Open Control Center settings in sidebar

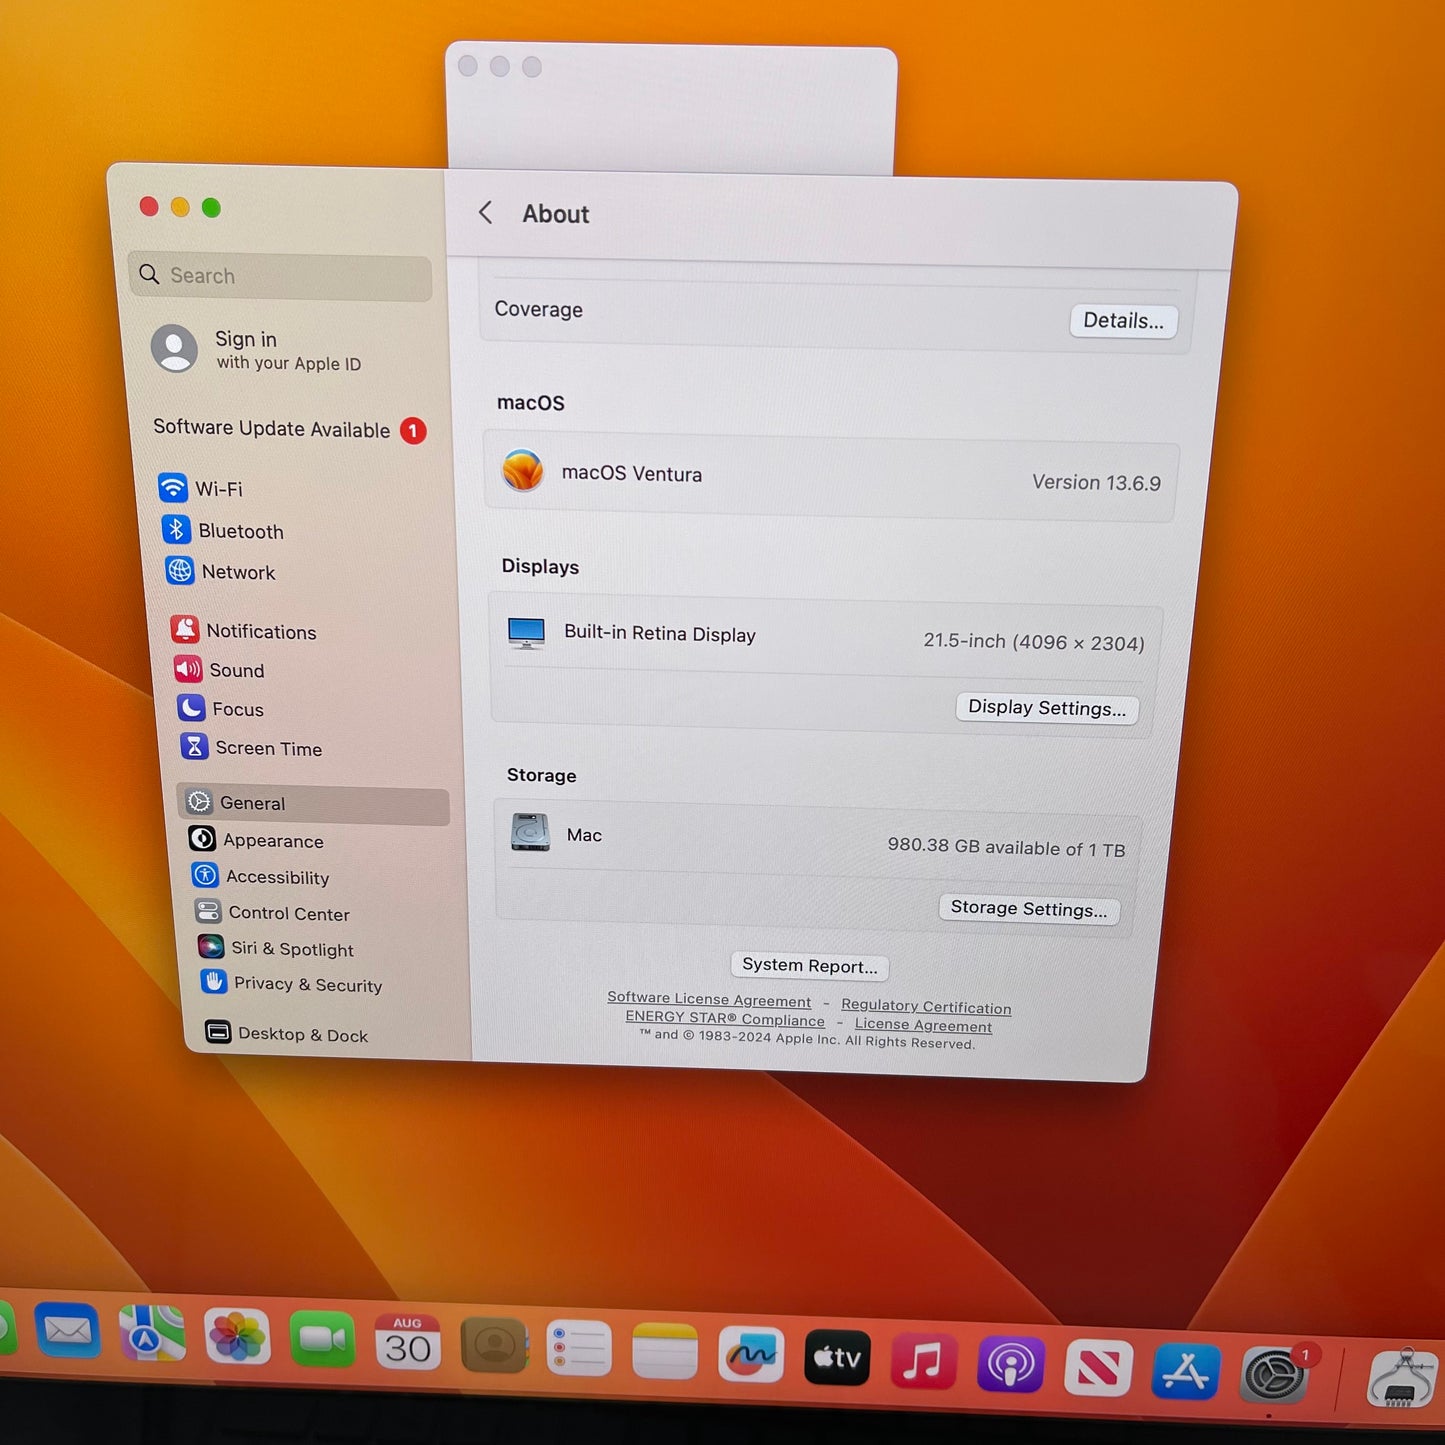pyautogui.click(x=273, y=912)
